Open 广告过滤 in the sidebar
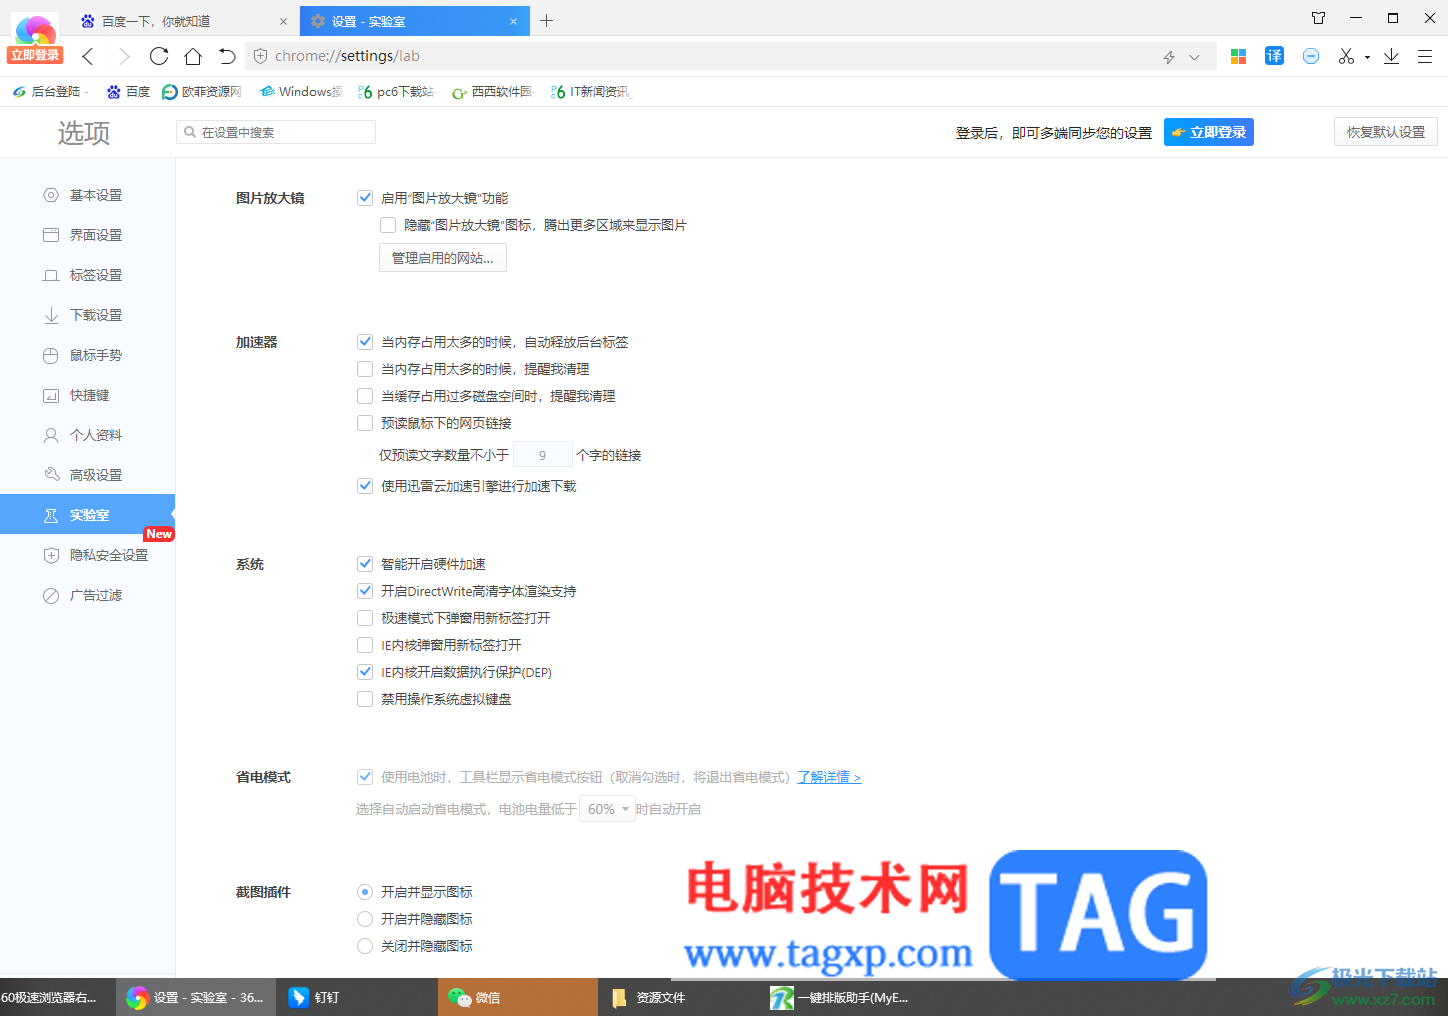 click(x=87, y=595)
